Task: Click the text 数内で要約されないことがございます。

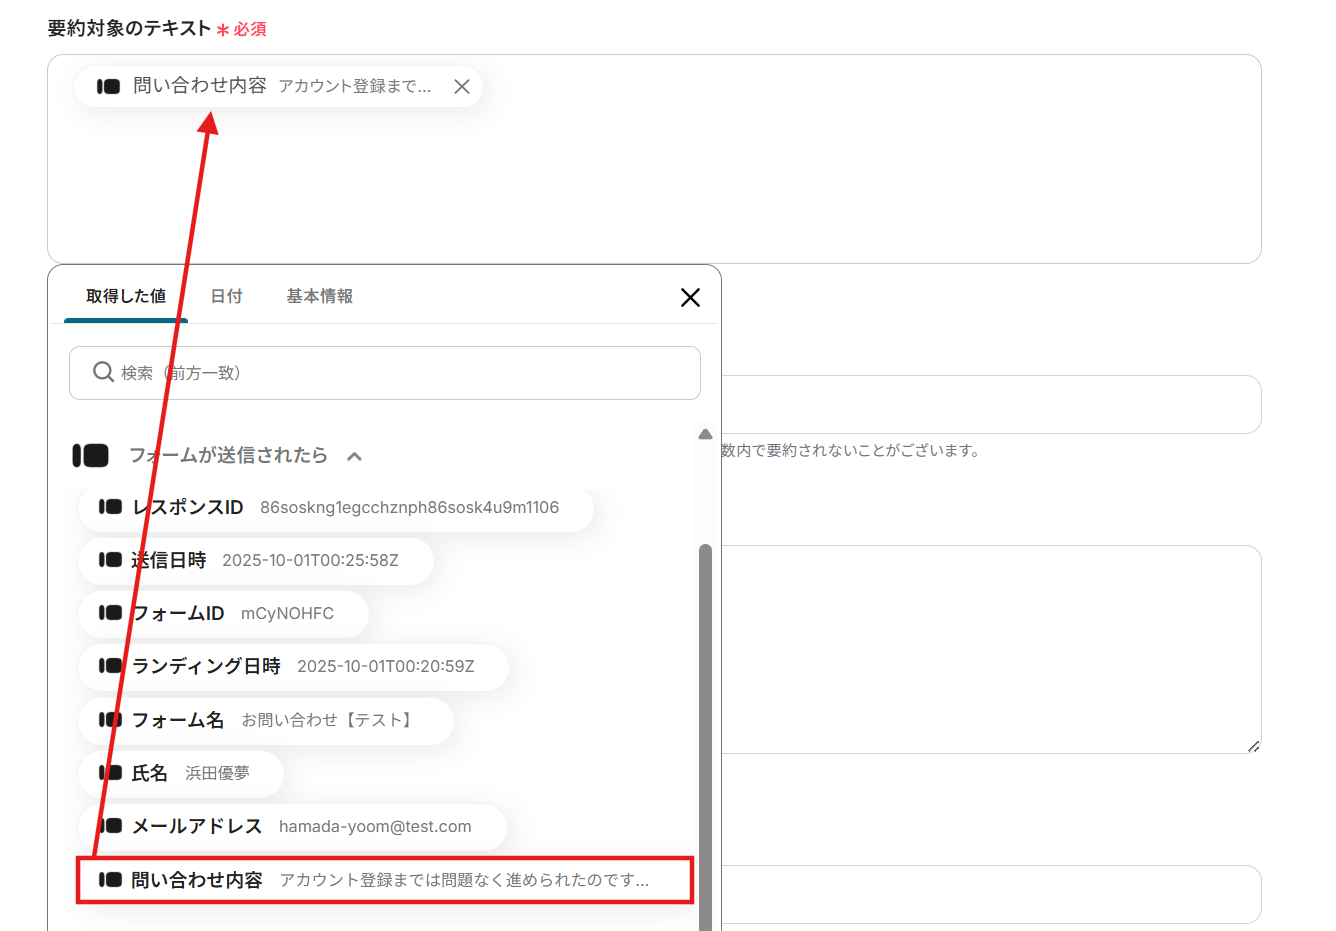Action: [x=850, y=451]
